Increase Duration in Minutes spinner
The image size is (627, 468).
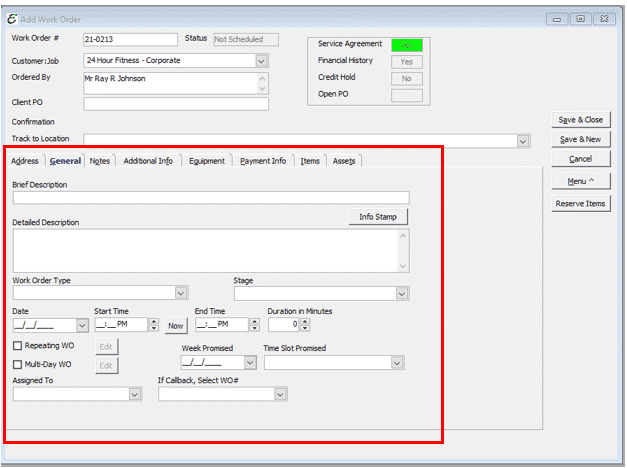click(x=305, y=321)
